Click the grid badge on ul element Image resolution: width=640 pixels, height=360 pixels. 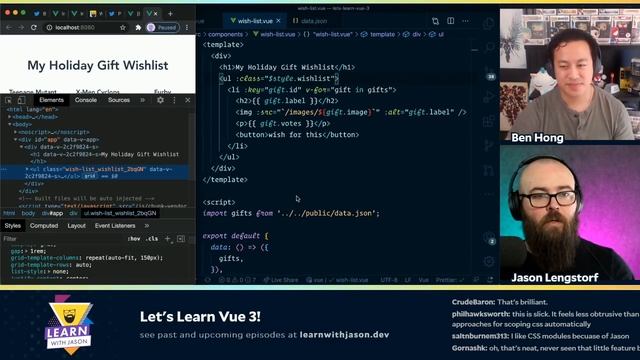[90, 176]
